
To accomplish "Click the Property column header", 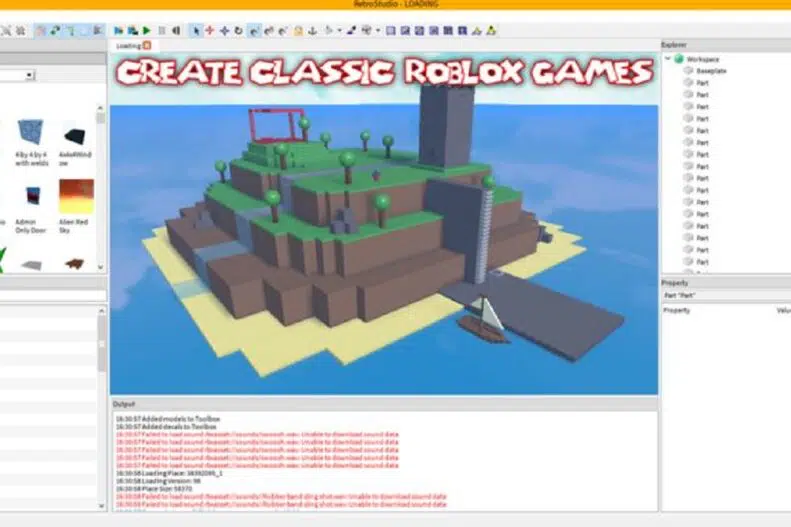I will 676,310.
